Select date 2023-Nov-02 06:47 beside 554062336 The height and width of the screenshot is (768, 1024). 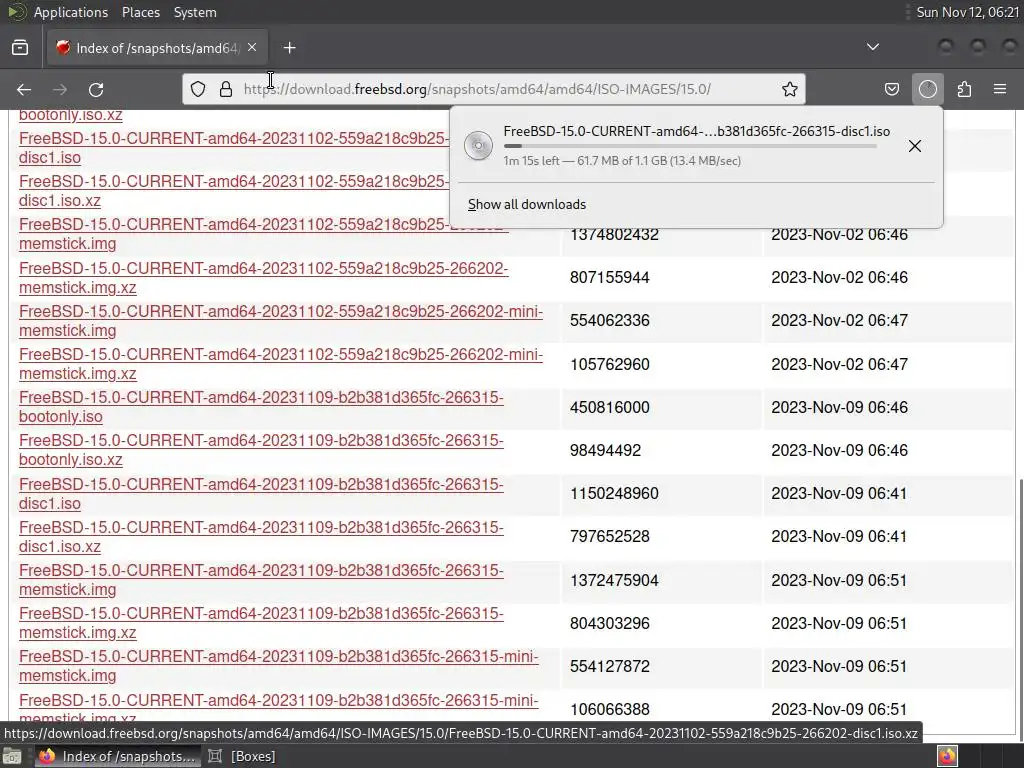(x=839, y=321)
